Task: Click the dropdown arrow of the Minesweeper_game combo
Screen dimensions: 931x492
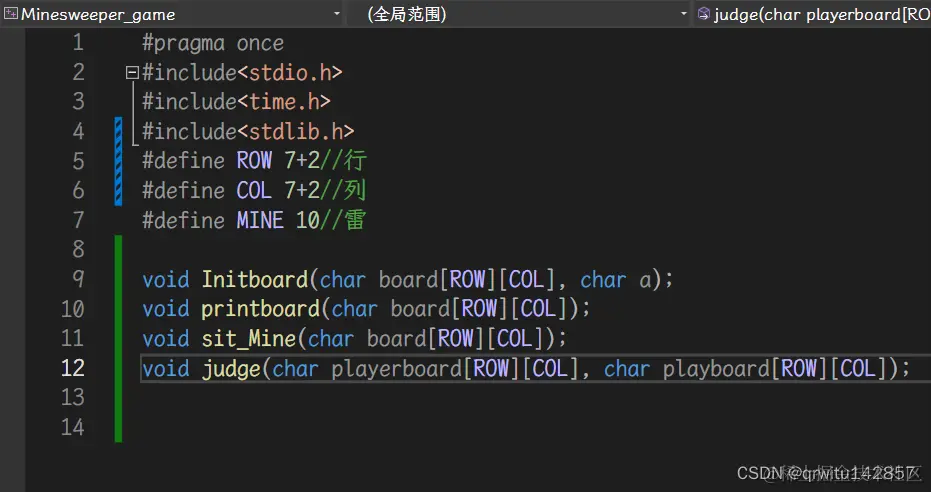Action: [337, 14]
